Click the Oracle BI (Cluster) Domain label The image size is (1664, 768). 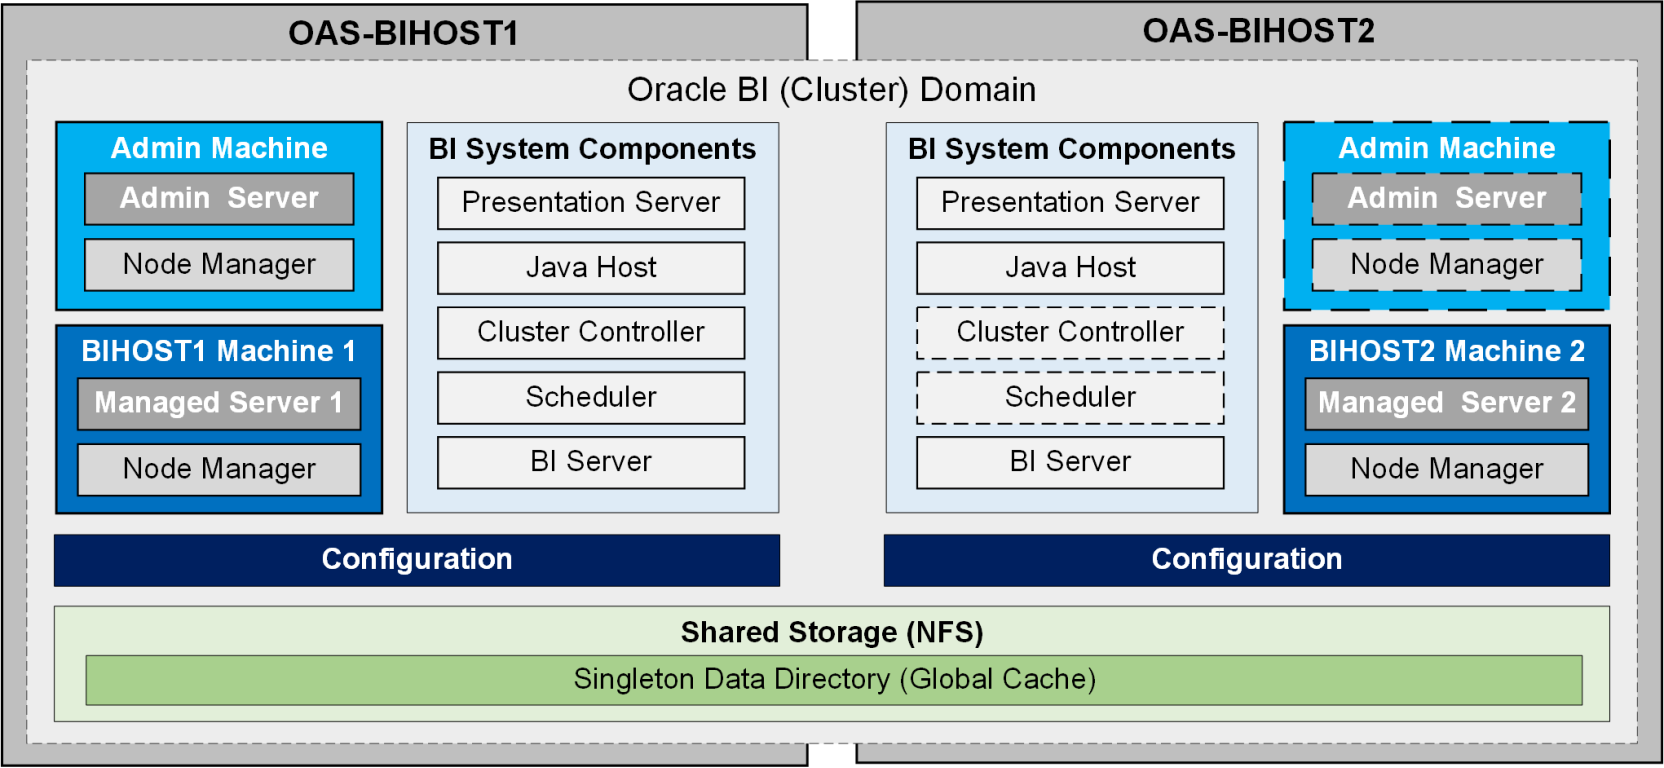(x=831, y=90)
